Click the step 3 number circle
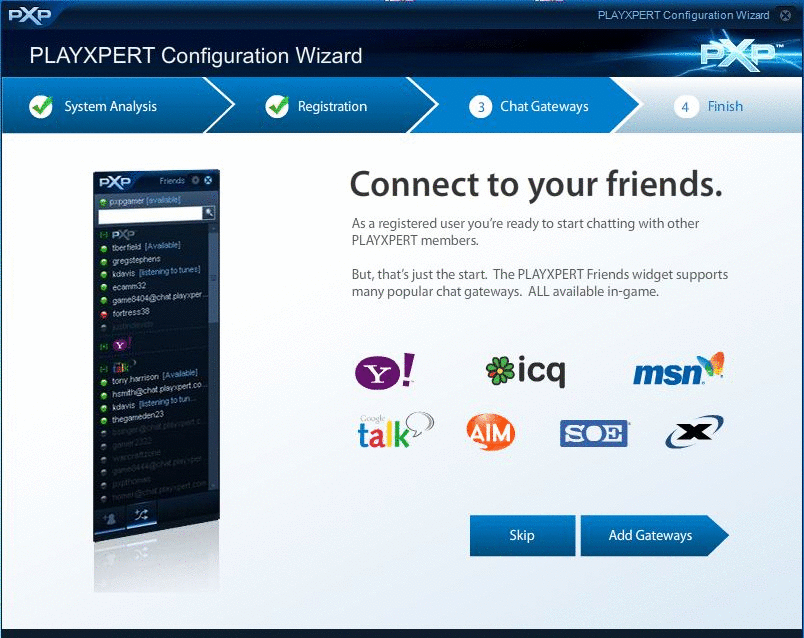Viewport: 804px width, 638px height. [480, 107]
